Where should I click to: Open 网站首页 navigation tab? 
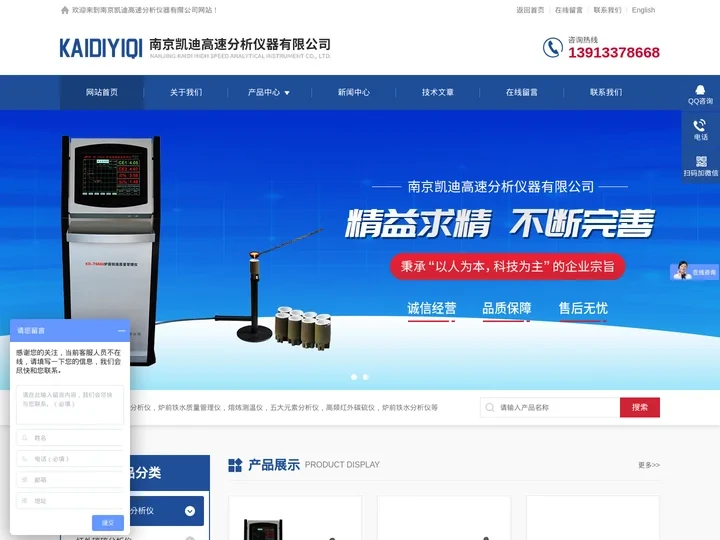pyautogui.click(x=101, y=92)
